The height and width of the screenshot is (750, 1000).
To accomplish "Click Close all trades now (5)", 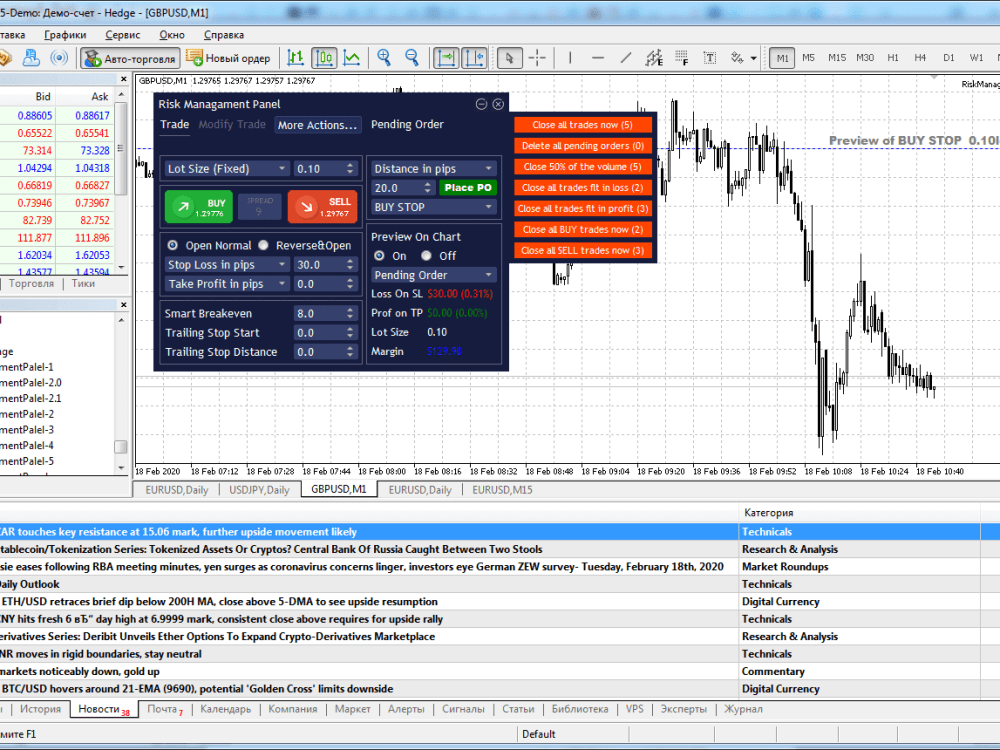I will (x=583, y=125).
